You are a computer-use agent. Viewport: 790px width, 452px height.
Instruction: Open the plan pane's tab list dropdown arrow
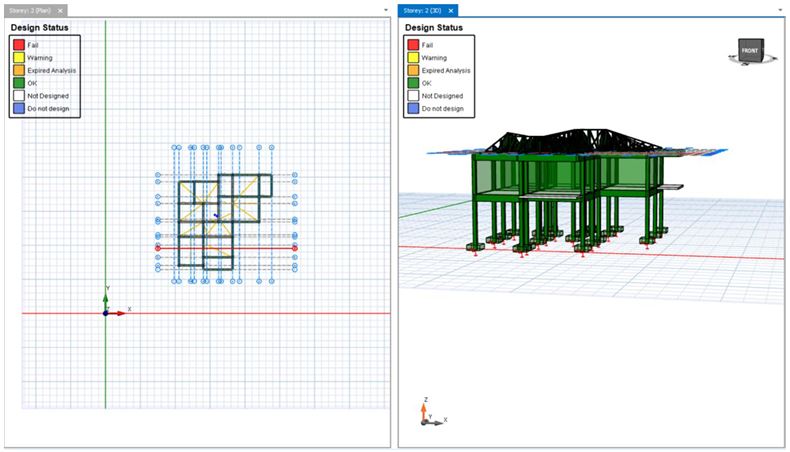386,10
